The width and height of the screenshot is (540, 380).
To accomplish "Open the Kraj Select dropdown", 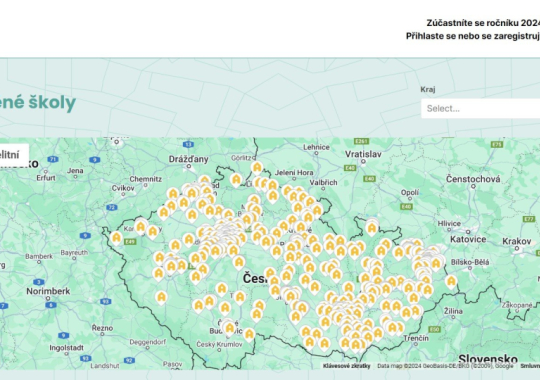I will 480,109.
